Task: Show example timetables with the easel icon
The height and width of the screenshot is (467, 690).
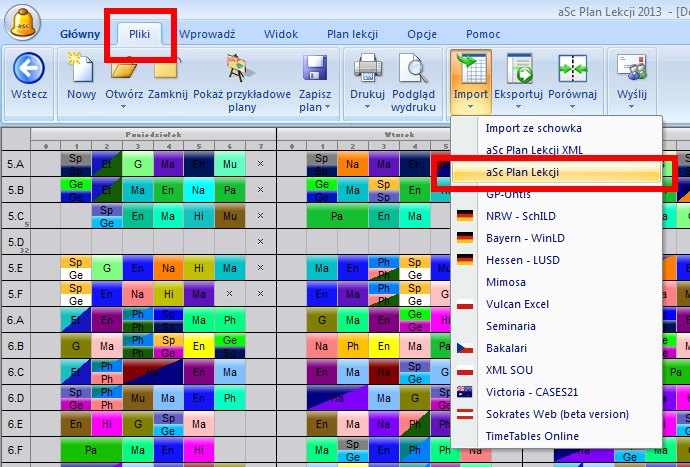Action: [x=241, y=68]
